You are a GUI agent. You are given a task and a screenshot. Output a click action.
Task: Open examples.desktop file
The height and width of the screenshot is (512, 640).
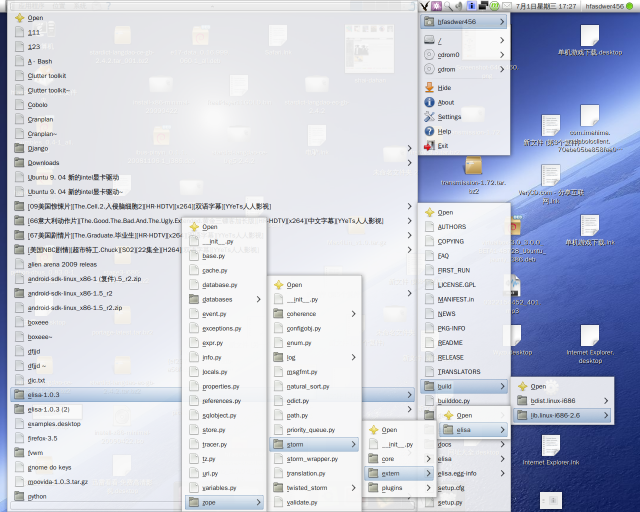tap(54, 423)
